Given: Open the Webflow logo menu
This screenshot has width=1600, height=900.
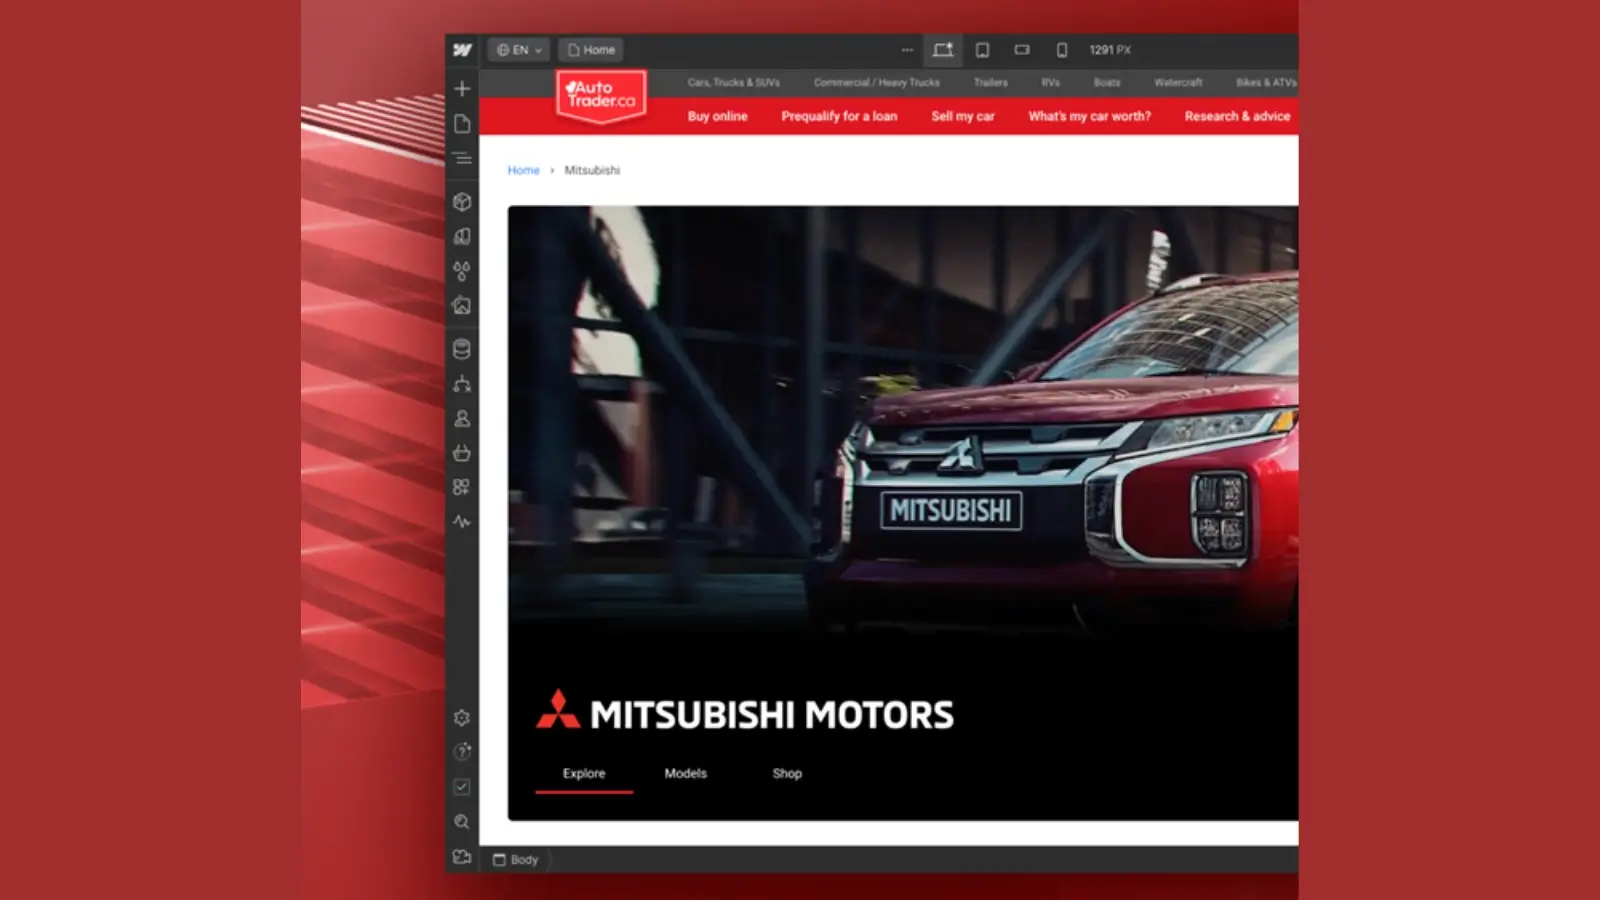Looking at the screenshot, I should [x=462, y=50].
